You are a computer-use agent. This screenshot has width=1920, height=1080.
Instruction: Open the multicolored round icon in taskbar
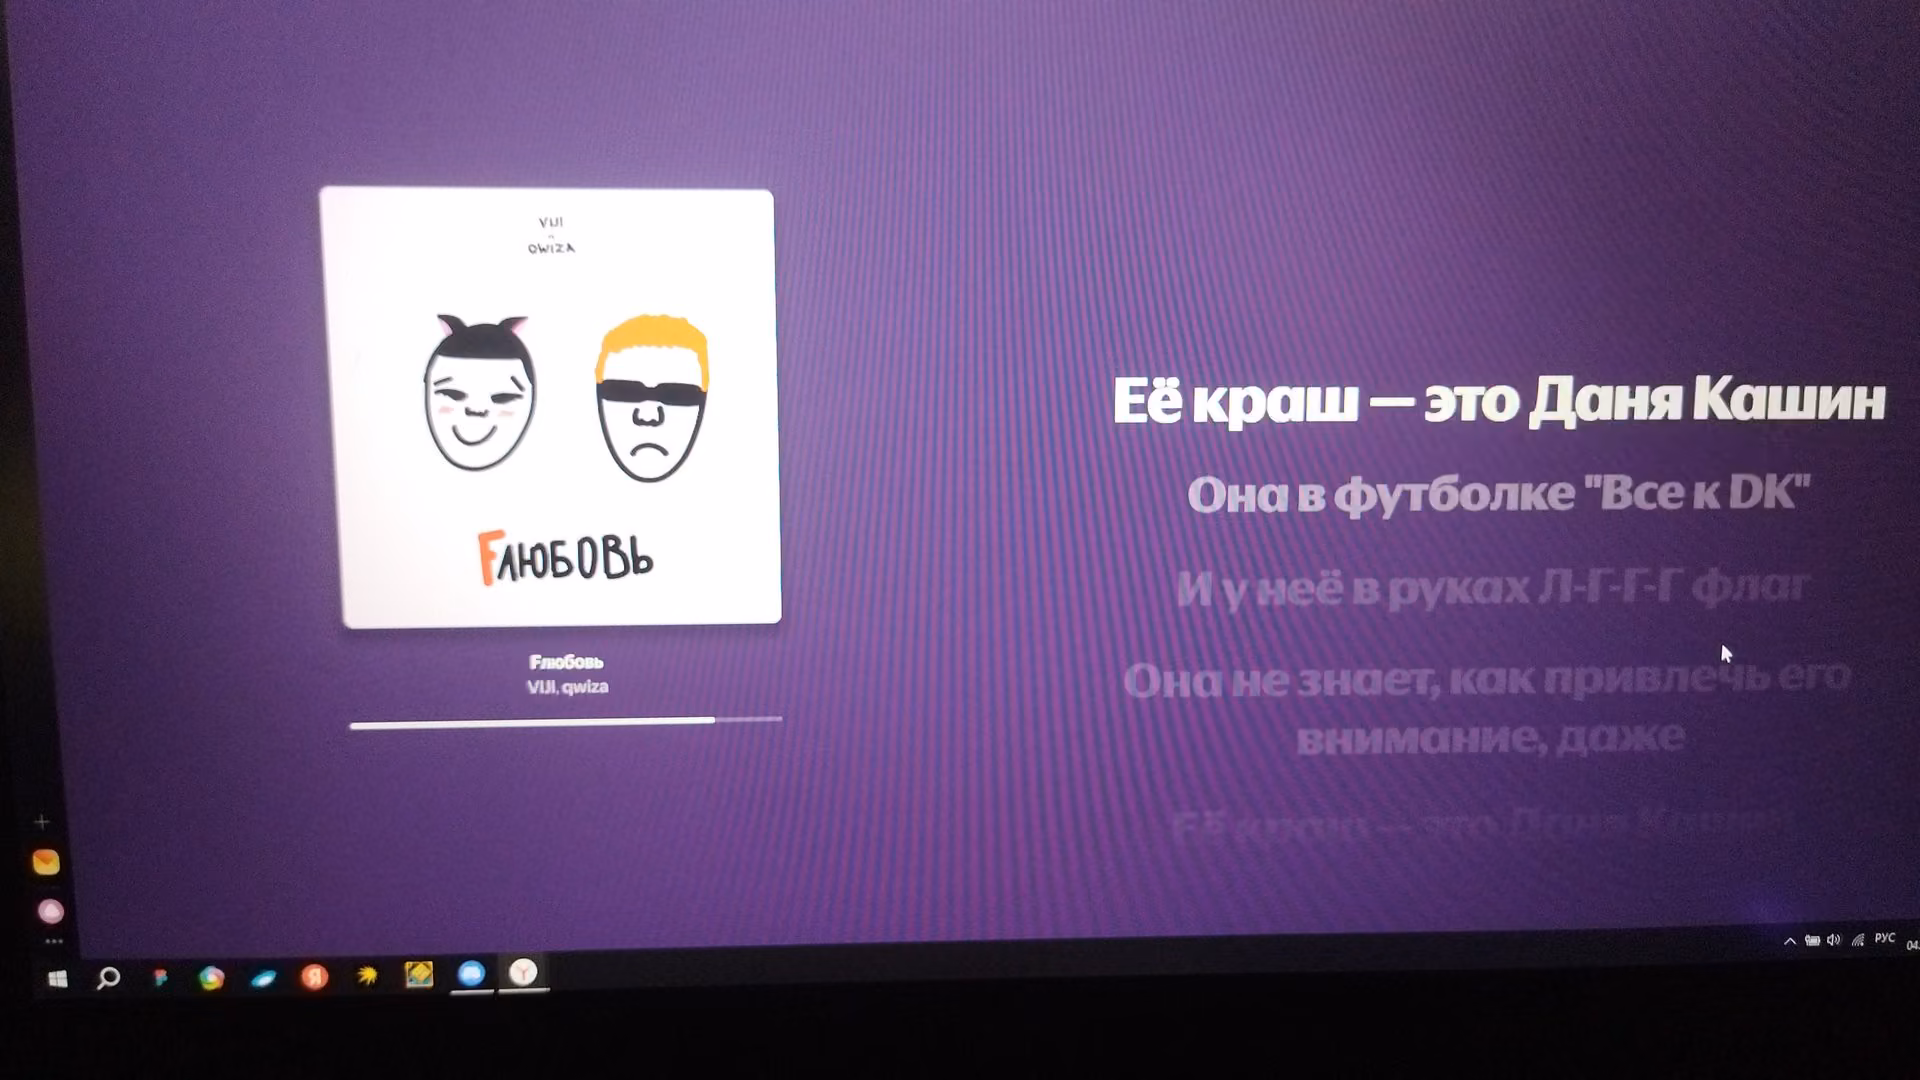[211, 978]
